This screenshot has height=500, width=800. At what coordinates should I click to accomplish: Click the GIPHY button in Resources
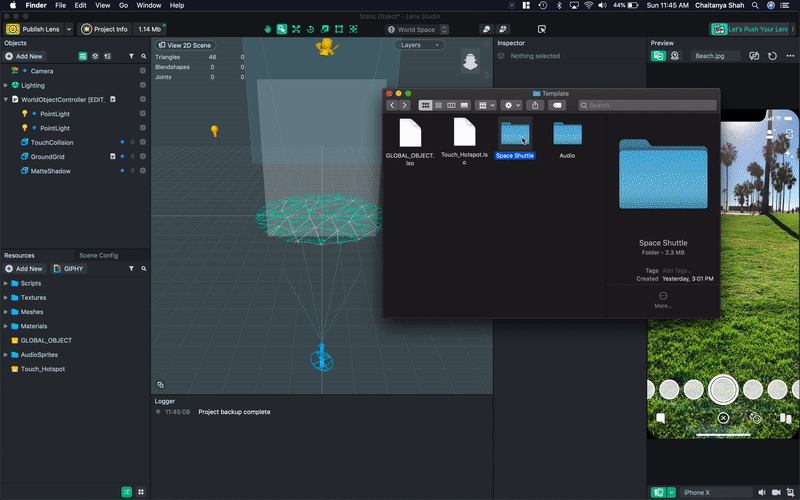click(x=69, y=269)
